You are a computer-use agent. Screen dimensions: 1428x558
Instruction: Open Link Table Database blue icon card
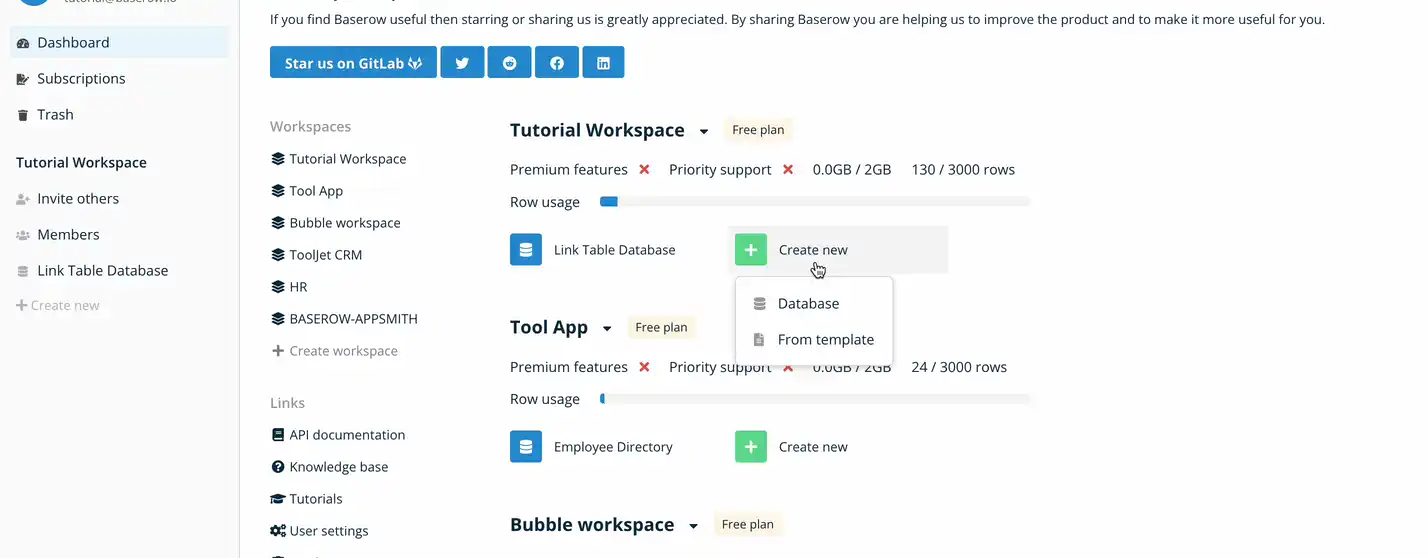[526, 249]
